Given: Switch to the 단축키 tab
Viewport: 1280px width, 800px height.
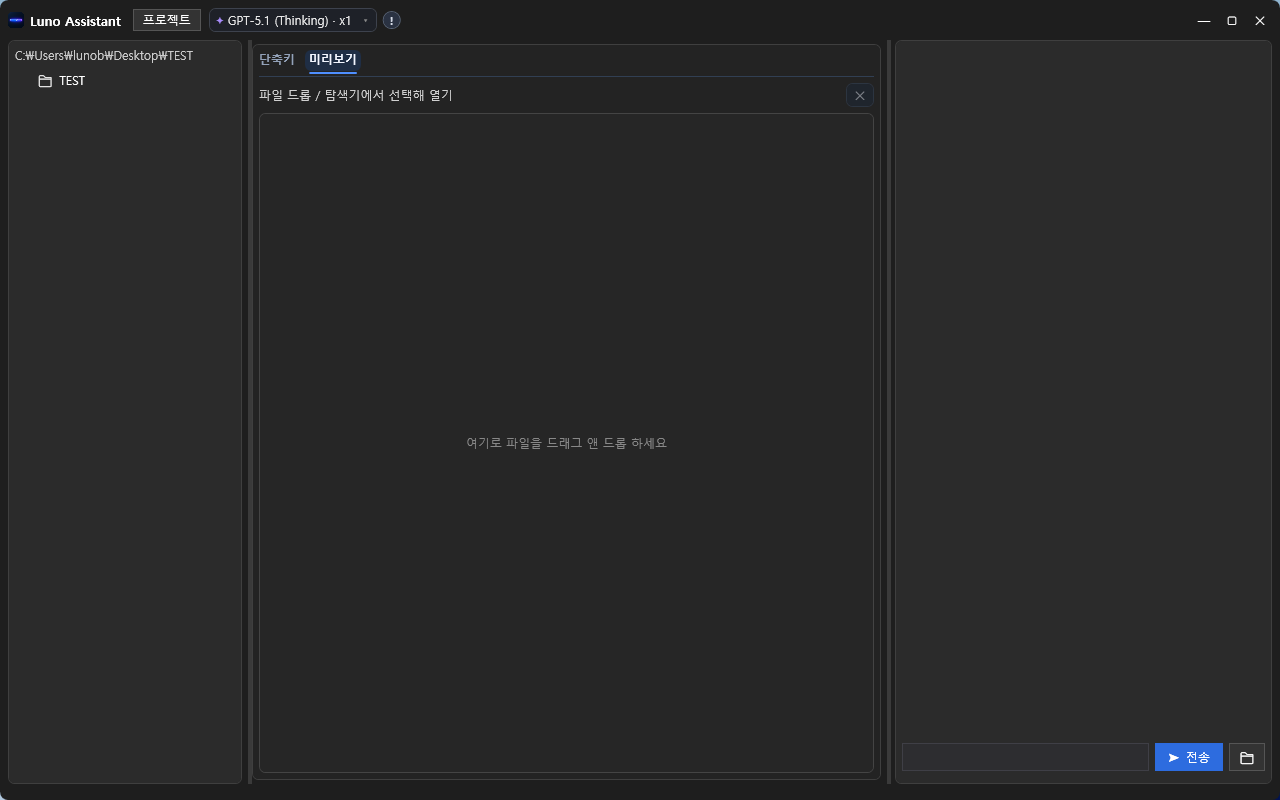Looking at the screenshot, I should (277, 59).
